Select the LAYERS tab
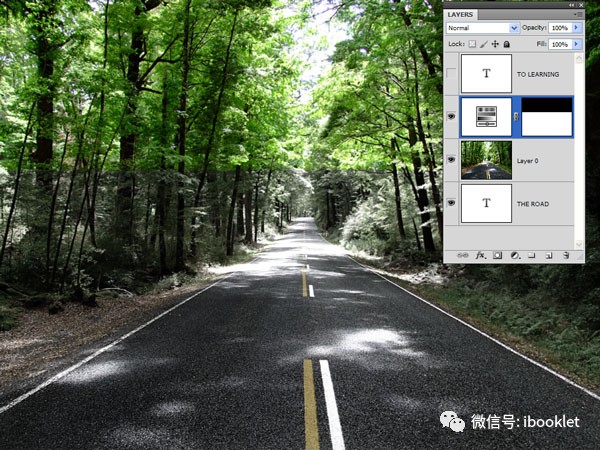This screenshot has width=600, height=450. 460,15
